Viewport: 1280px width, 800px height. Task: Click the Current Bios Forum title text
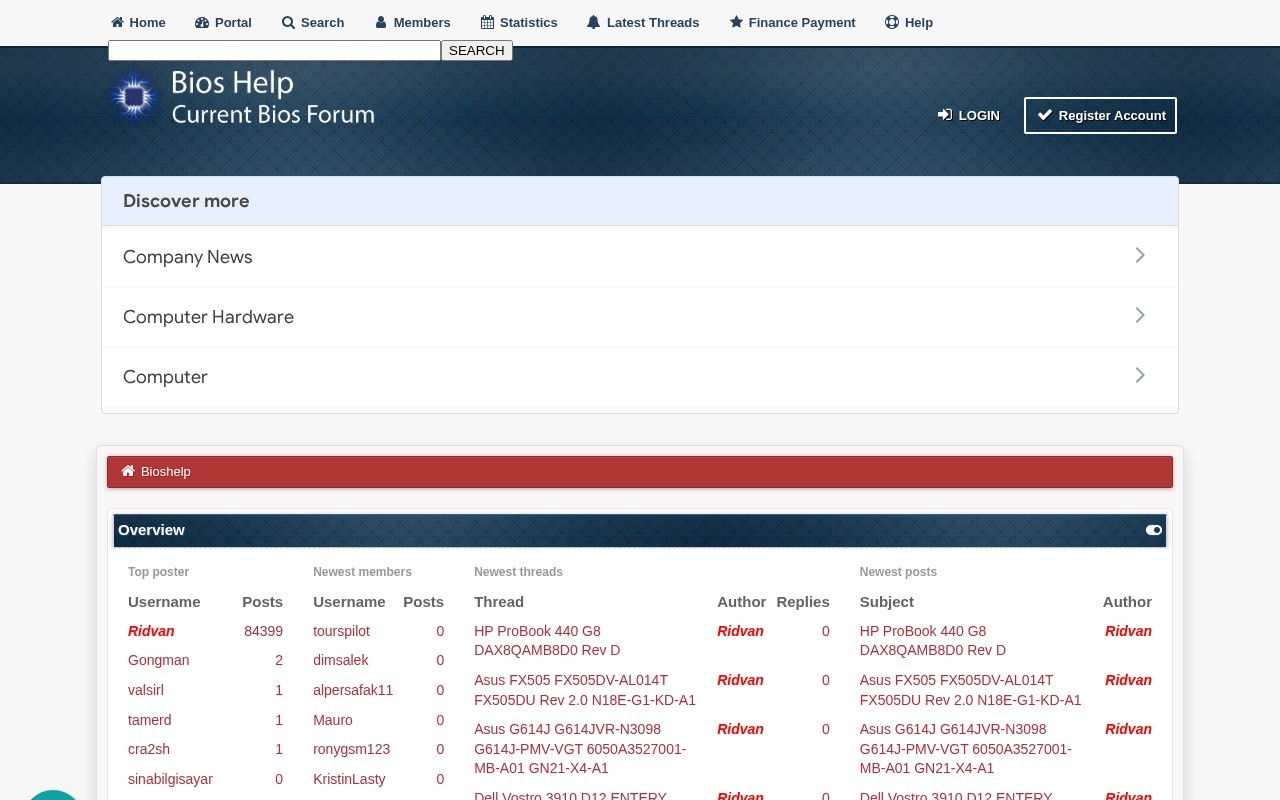click(x=273, y=115)
